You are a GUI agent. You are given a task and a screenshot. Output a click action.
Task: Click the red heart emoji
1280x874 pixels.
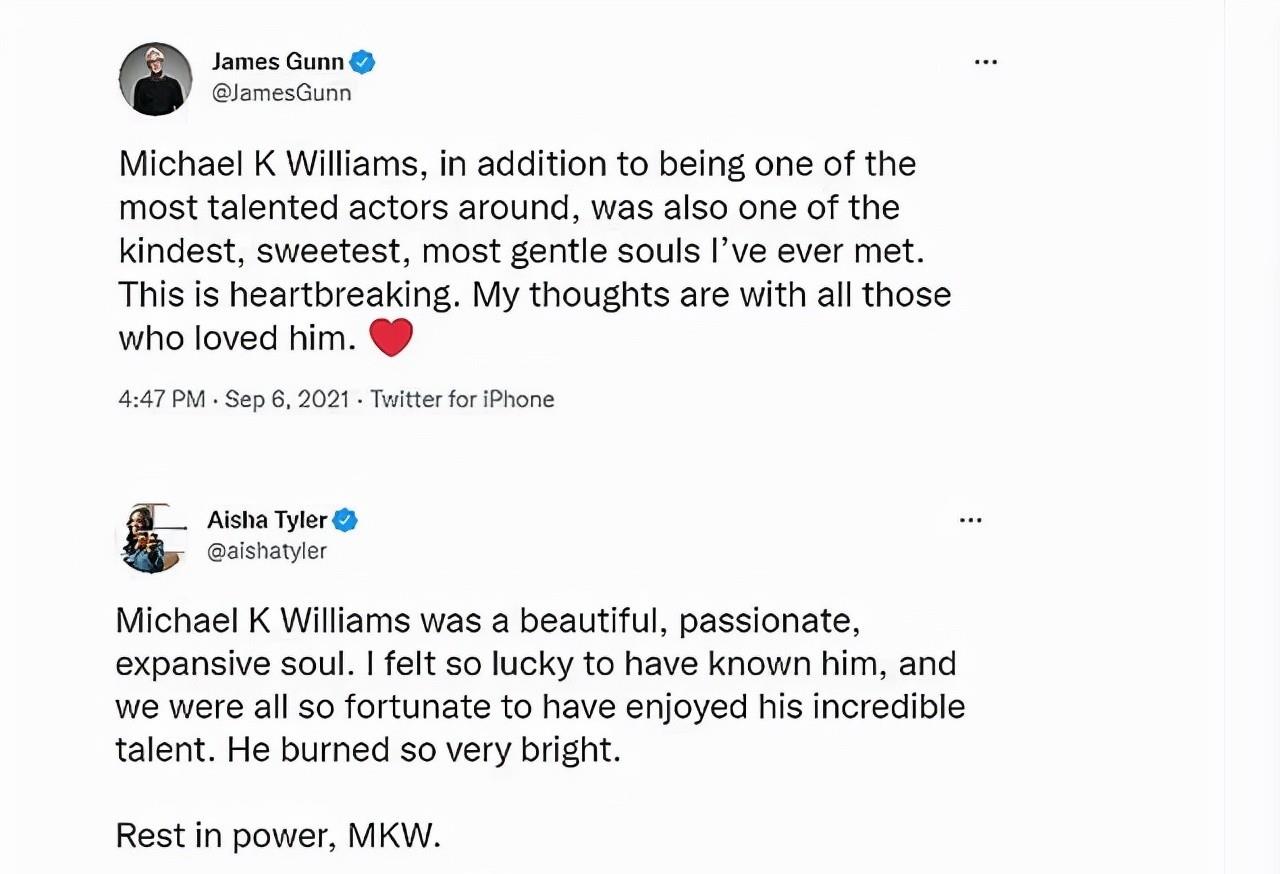click(391, 338)
